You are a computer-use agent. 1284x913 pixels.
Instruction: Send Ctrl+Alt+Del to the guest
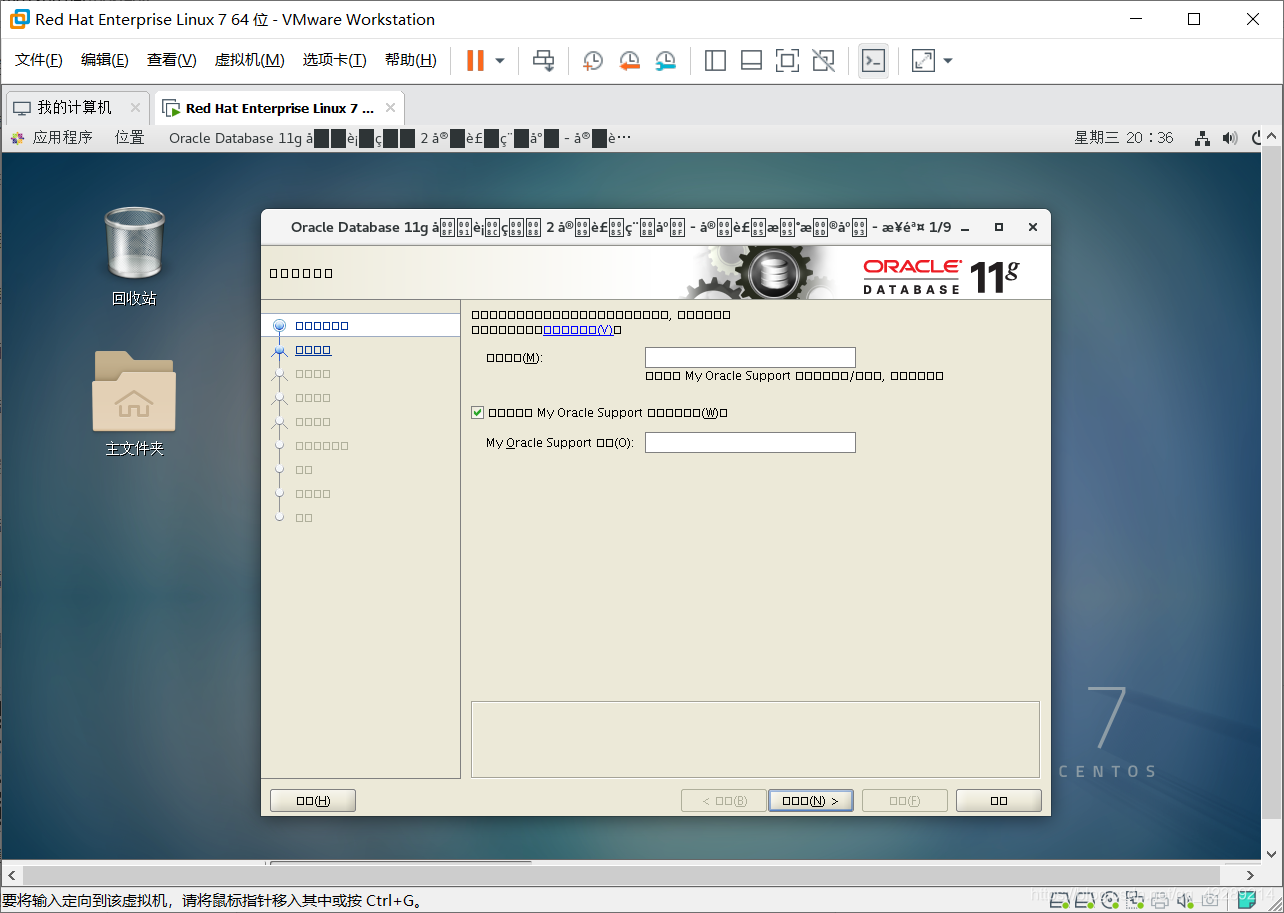pos(543,61)
